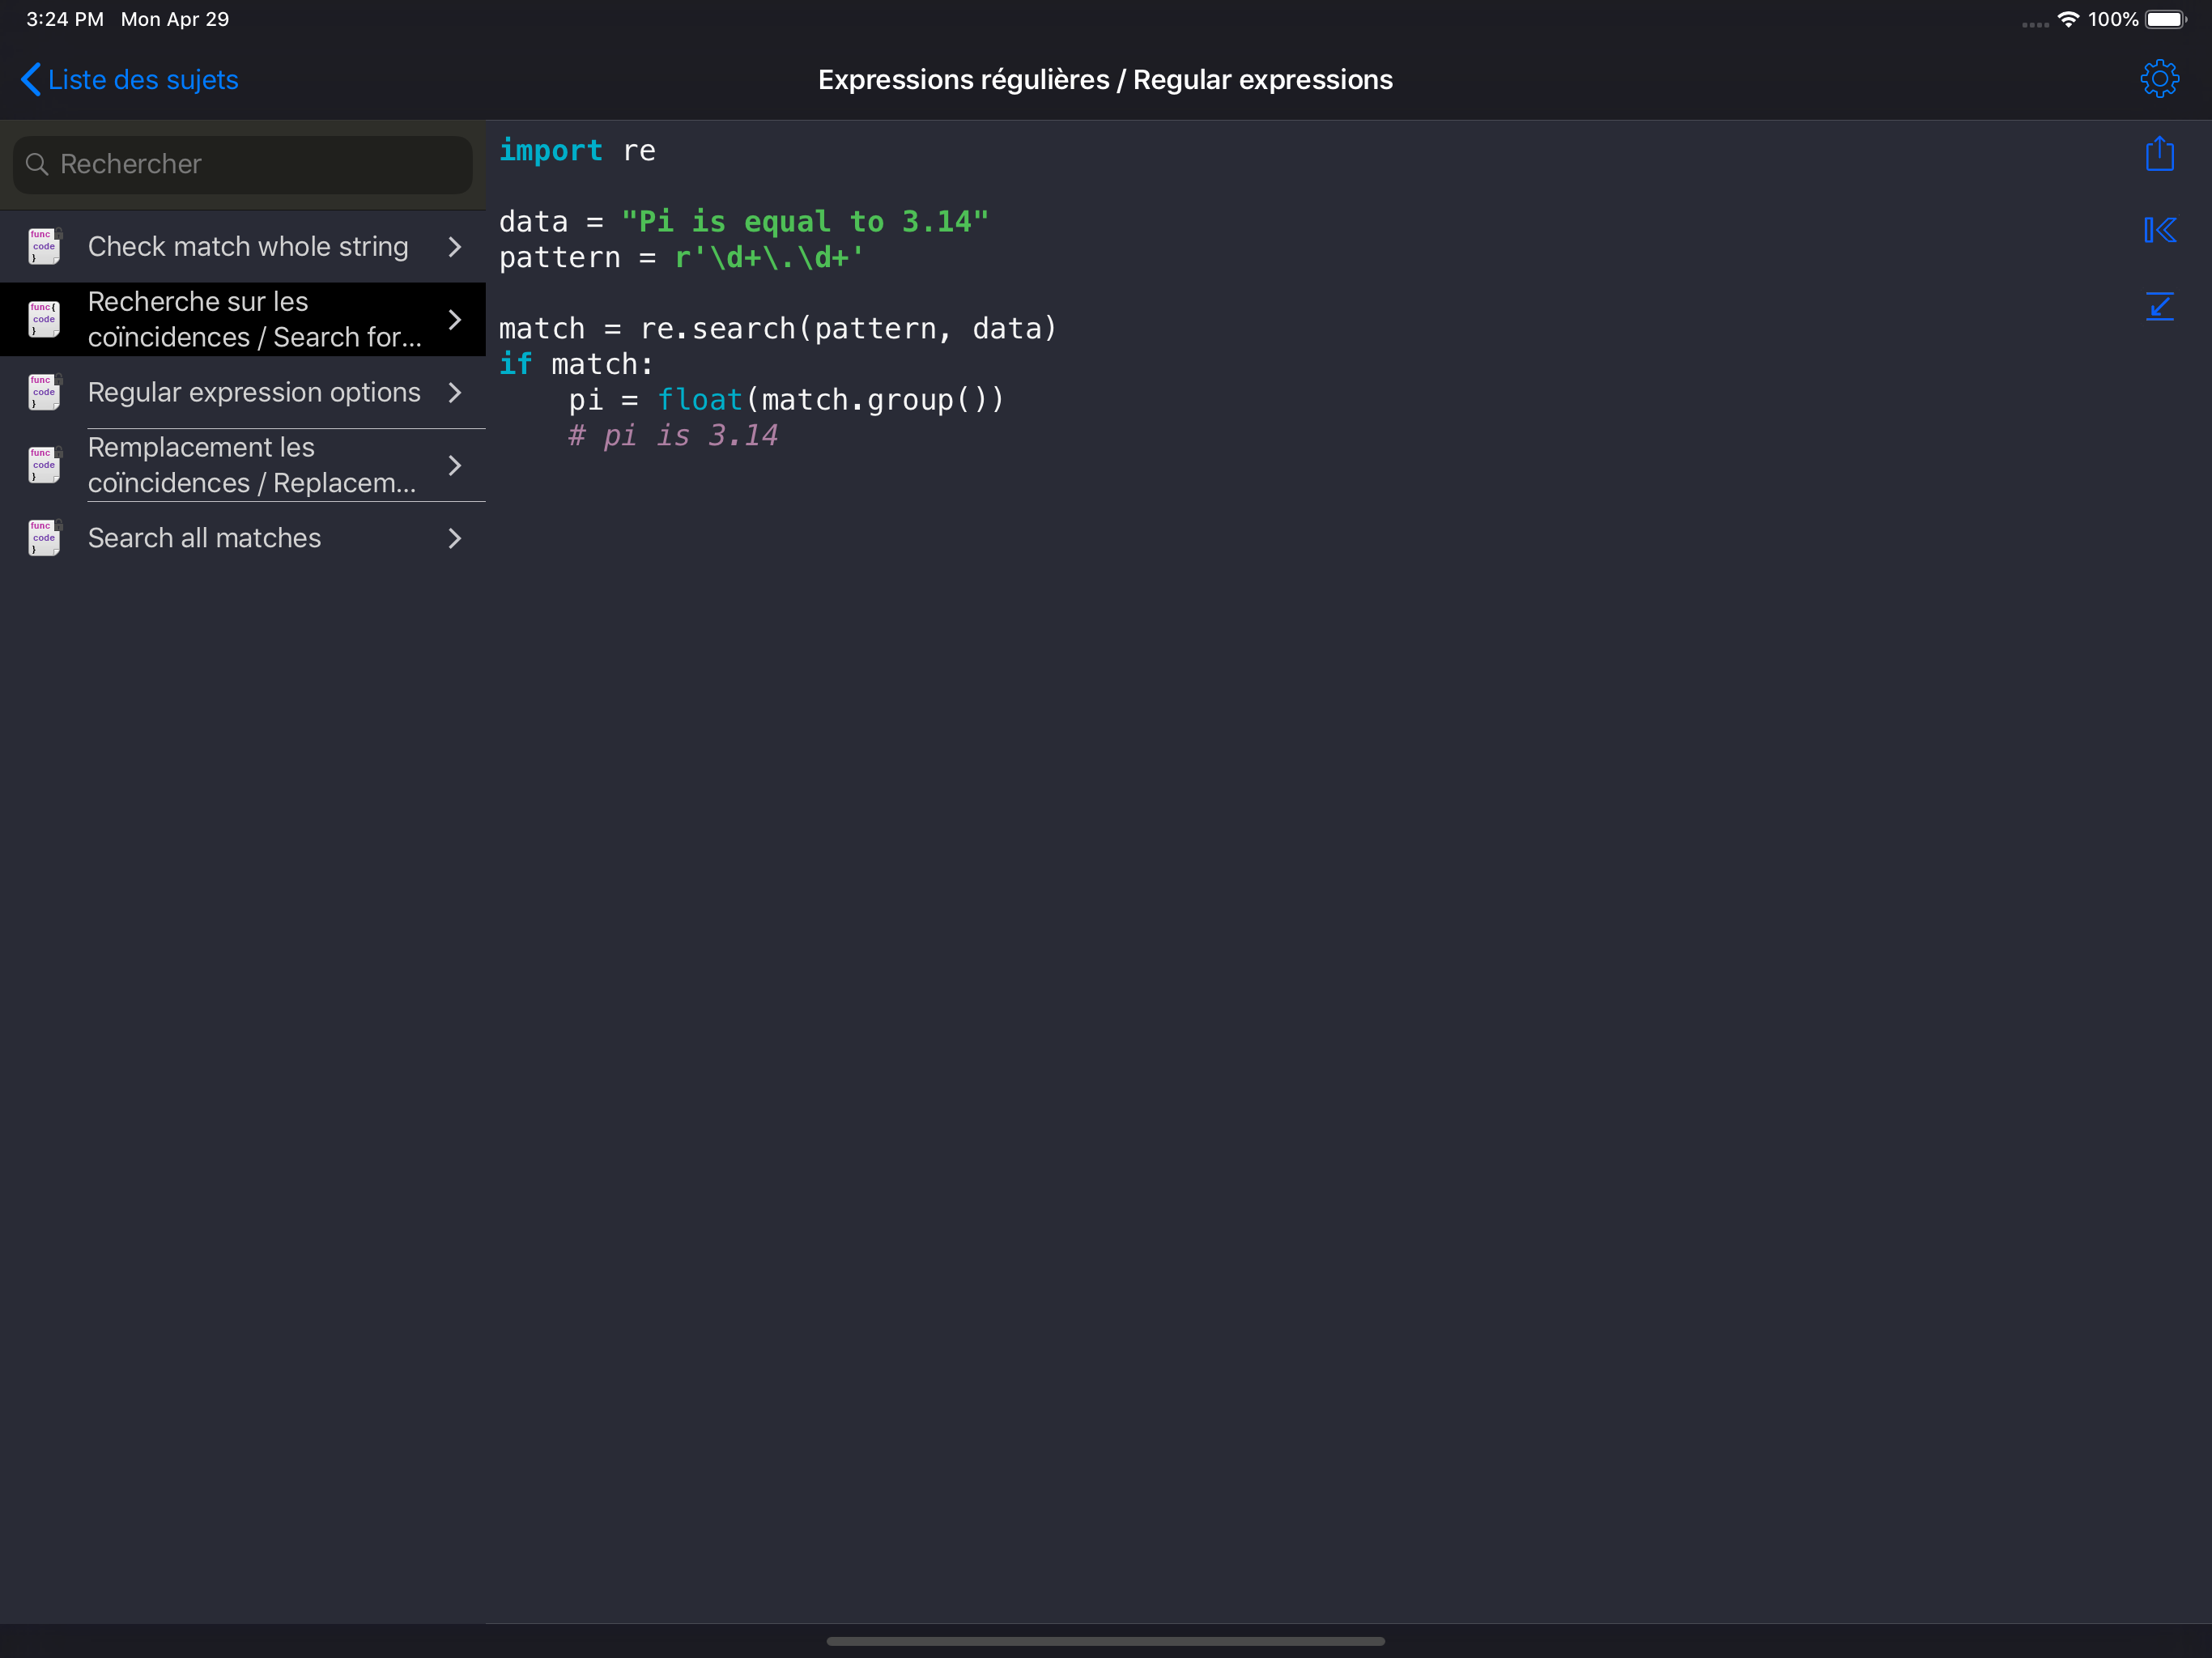Tap the Wi-Fi icon in the status bar

(x=2067, y=18)
